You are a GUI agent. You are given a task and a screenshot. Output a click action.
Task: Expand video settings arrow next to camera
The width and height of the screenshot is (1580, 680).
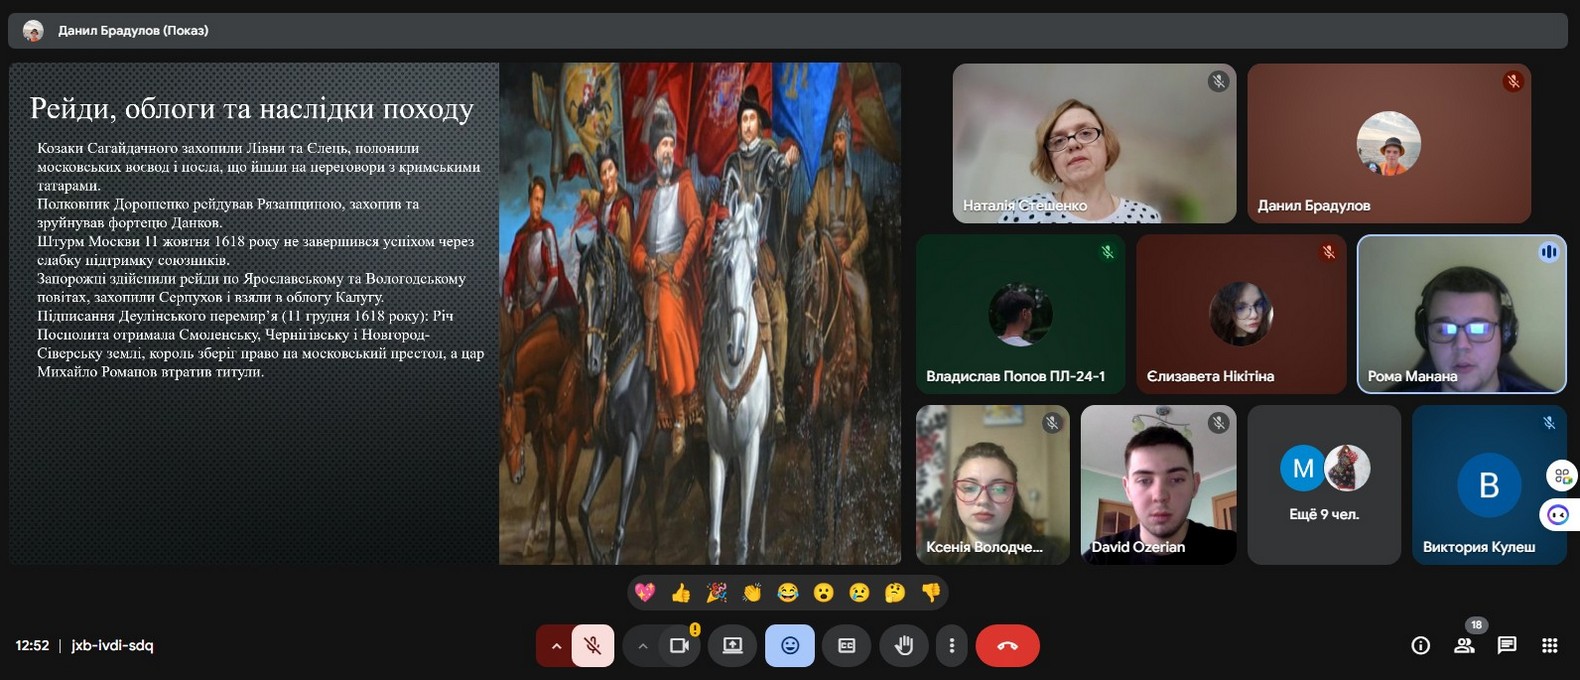coord(643,646)
